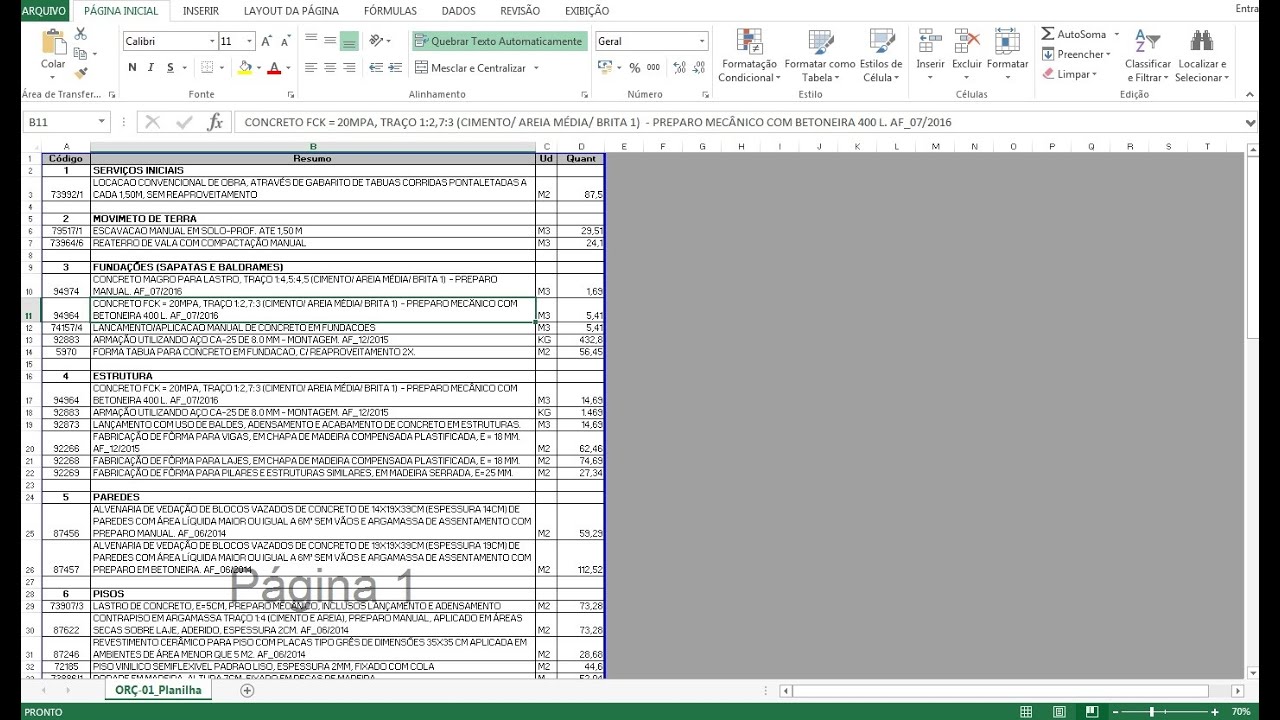Click the font color A icon

pos(274,68)
